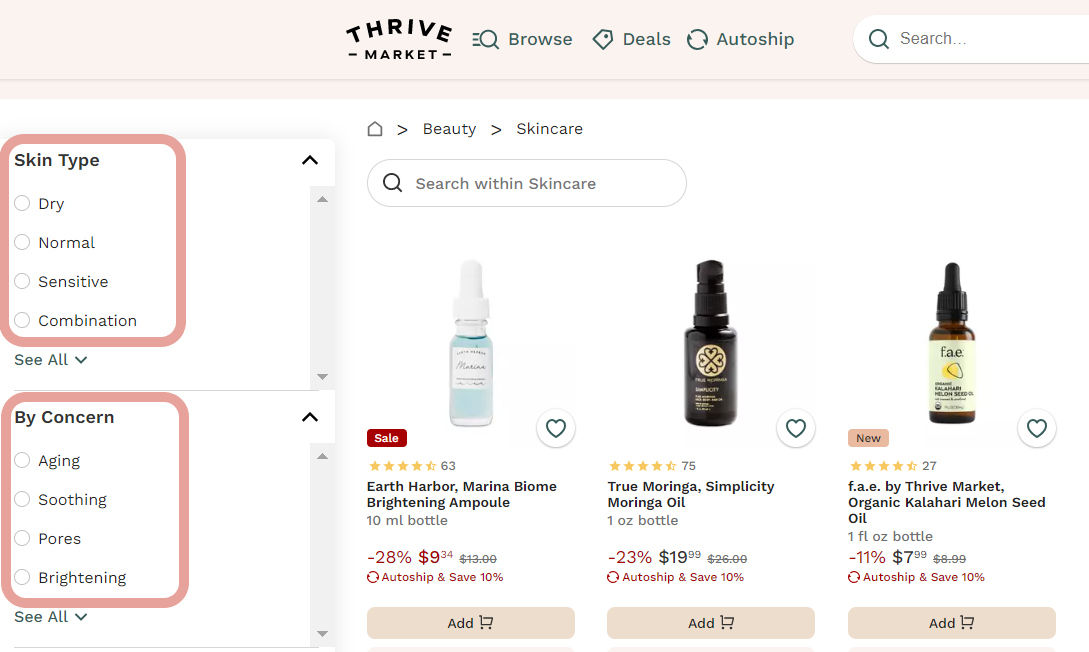Choose the Sensitive skin option

pos(21,281)
